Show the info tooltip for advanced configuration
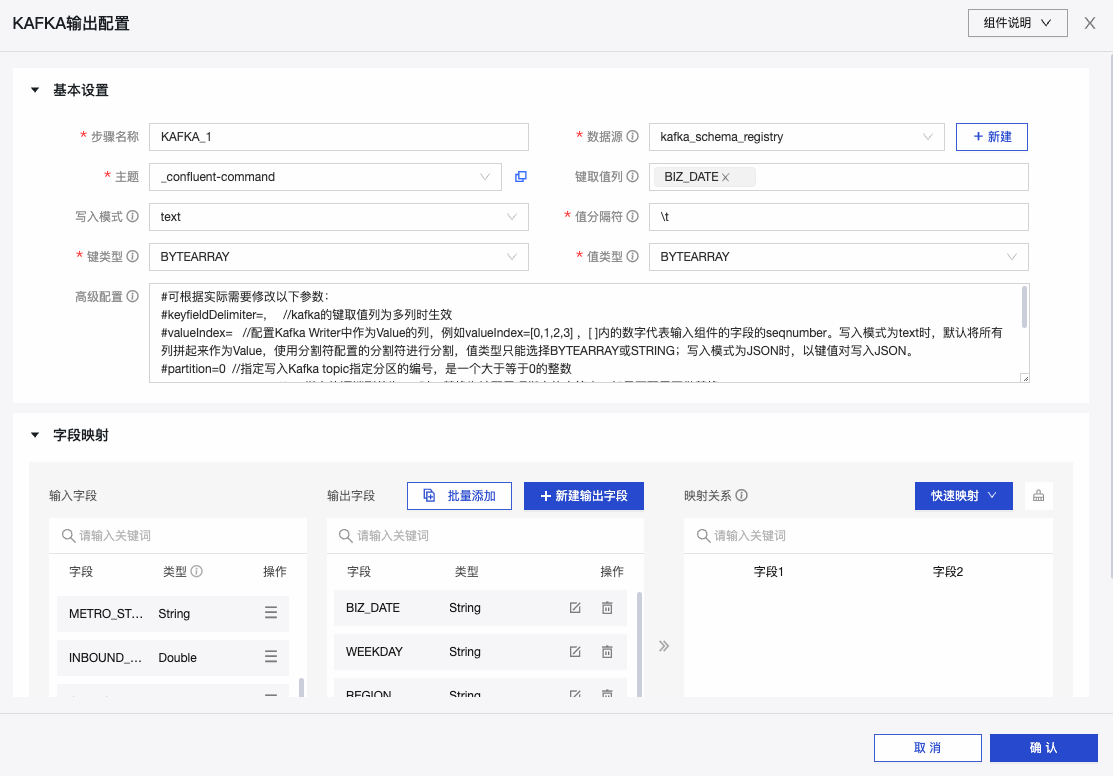 point(133,297)
